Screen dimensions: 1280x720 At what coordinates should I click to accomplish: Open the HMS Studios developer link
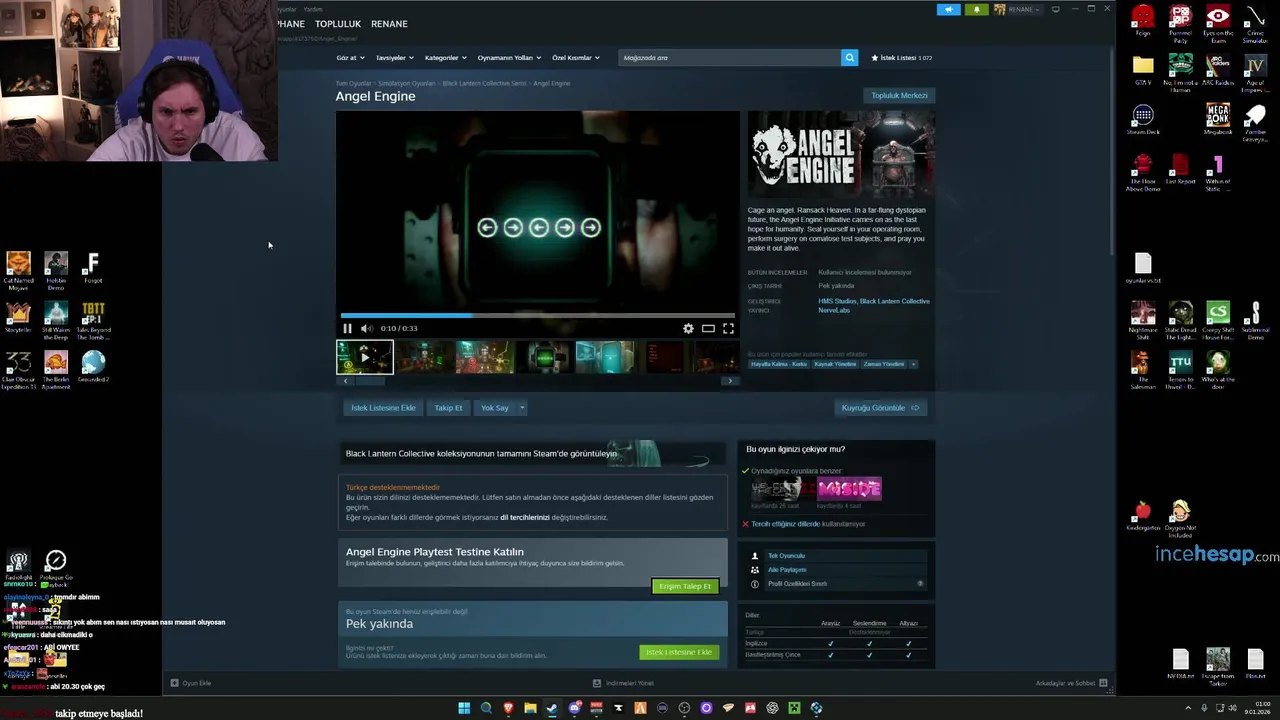[x=837, y=301]
